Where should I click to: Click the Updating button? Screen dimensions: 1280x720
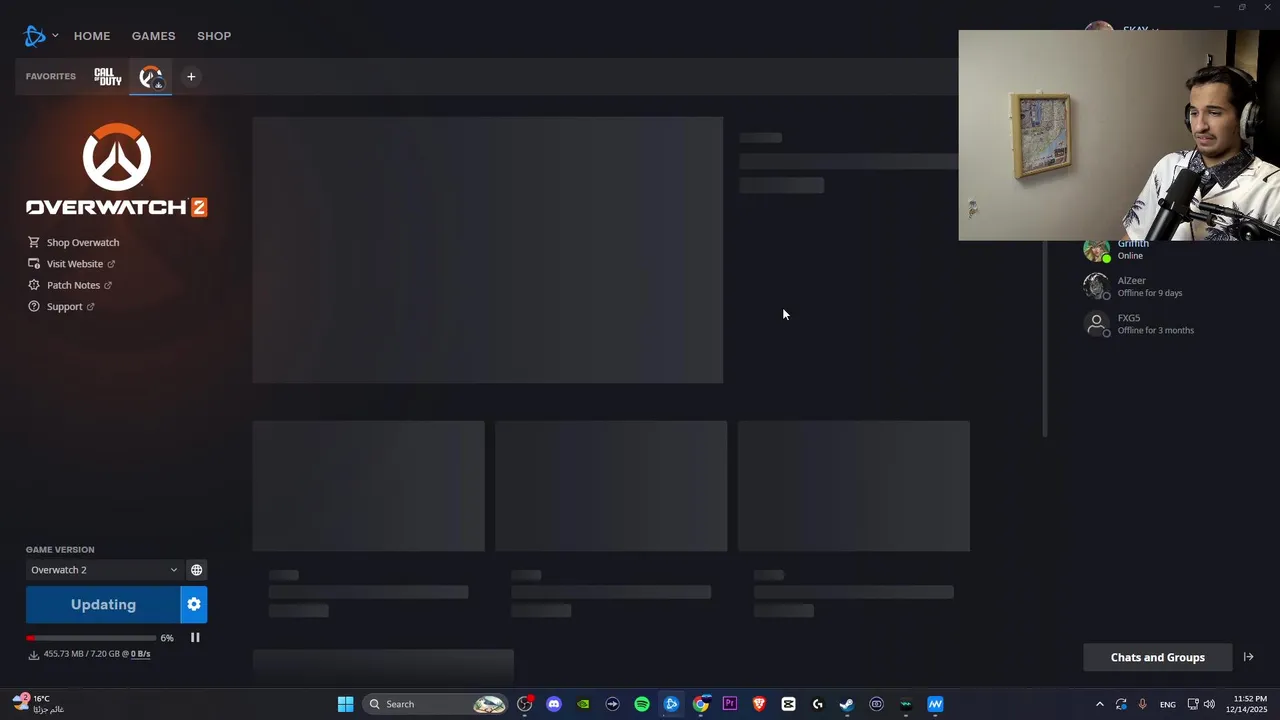tap(103, 604)
